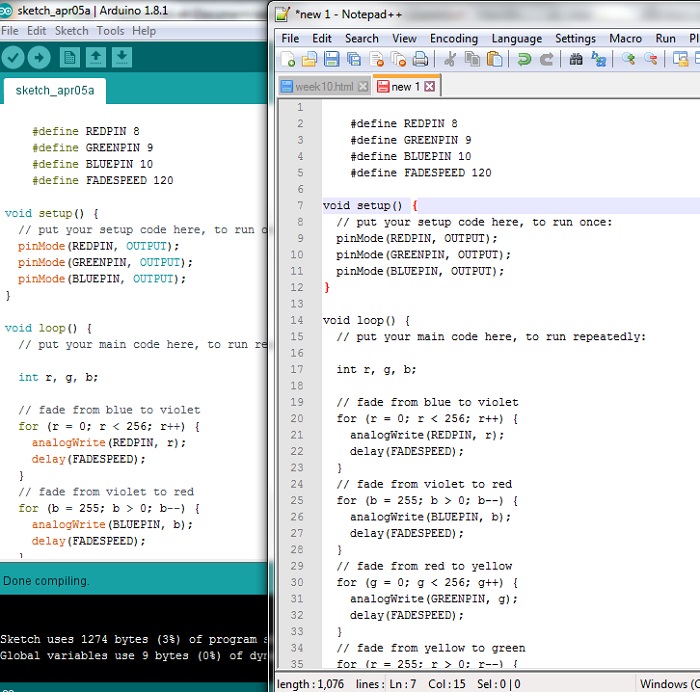Open the Arduino Edit menu
The image size is (700, 692).
click(x=37, y=31)
